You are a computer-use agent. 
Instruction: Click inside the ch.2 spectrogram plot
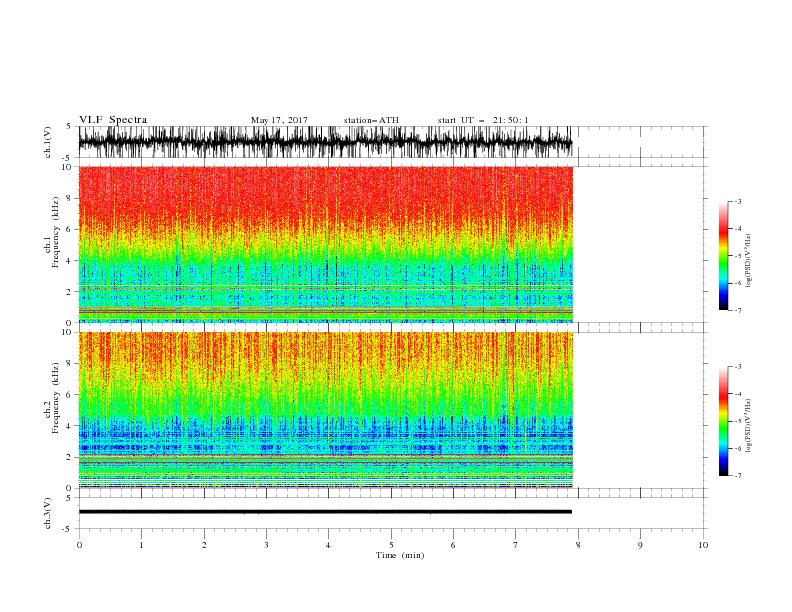pos(325,410)
